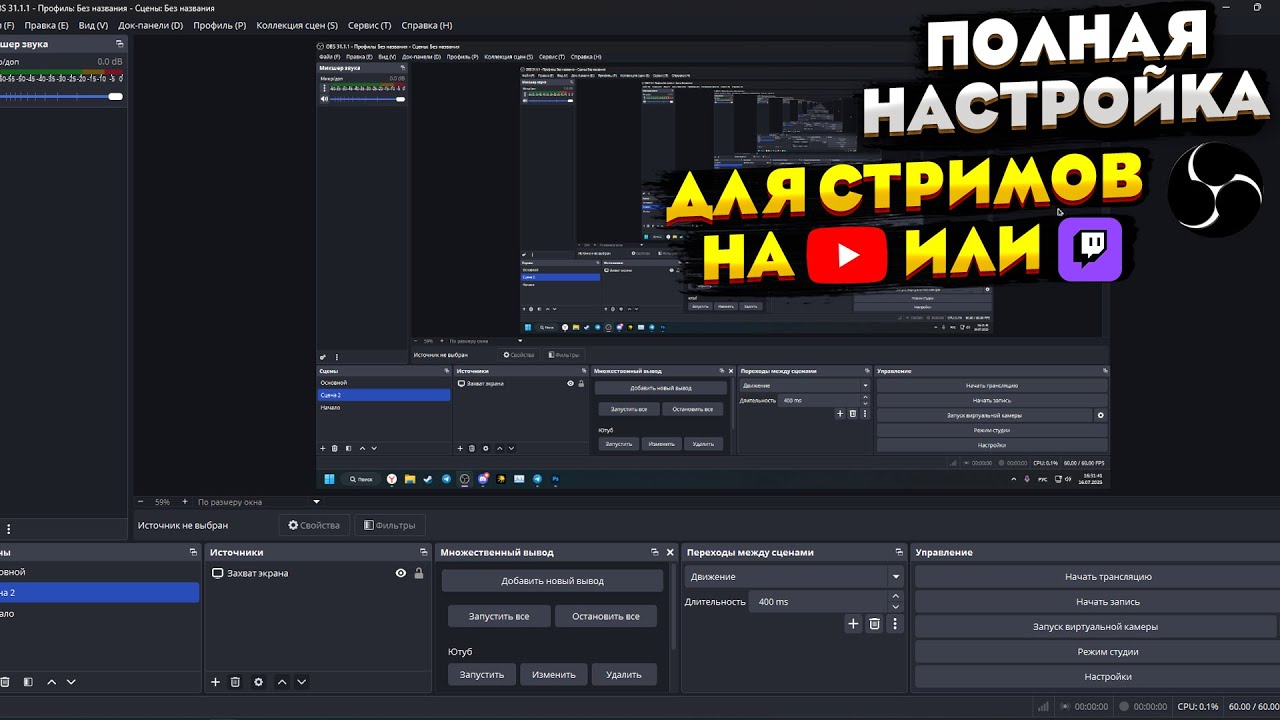Click the Свойства properties button
This screenshot has height=720, width=1280.
tap(314, 525)
